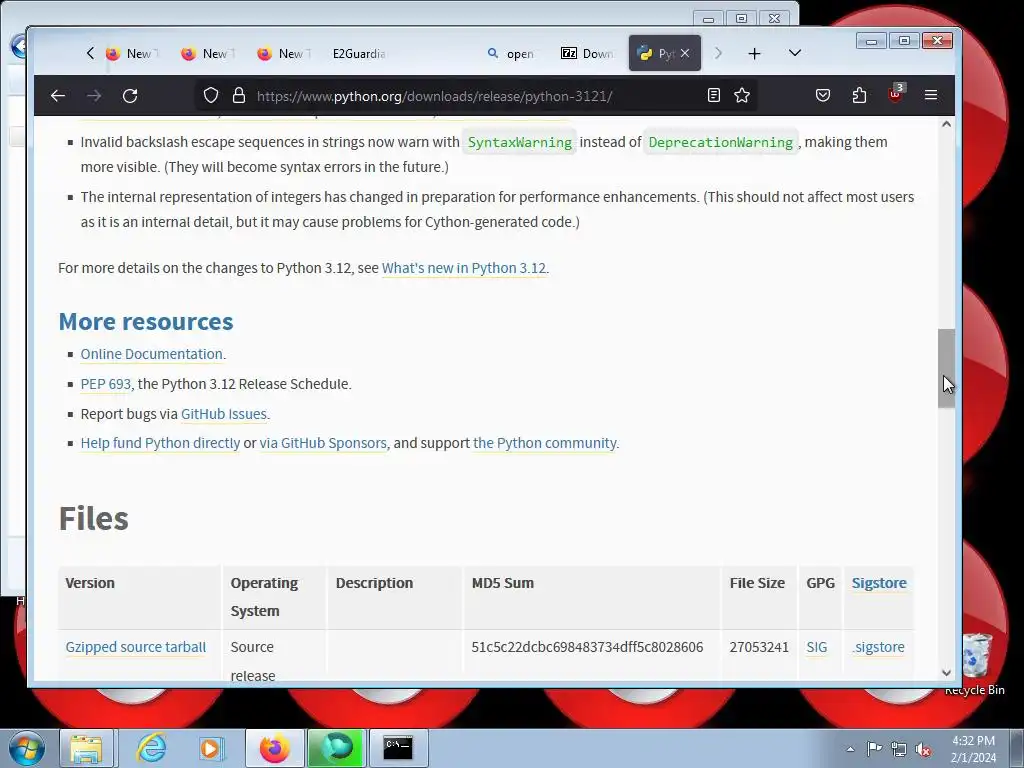Launch Internet Explorer from taskbar

(151, 748)
